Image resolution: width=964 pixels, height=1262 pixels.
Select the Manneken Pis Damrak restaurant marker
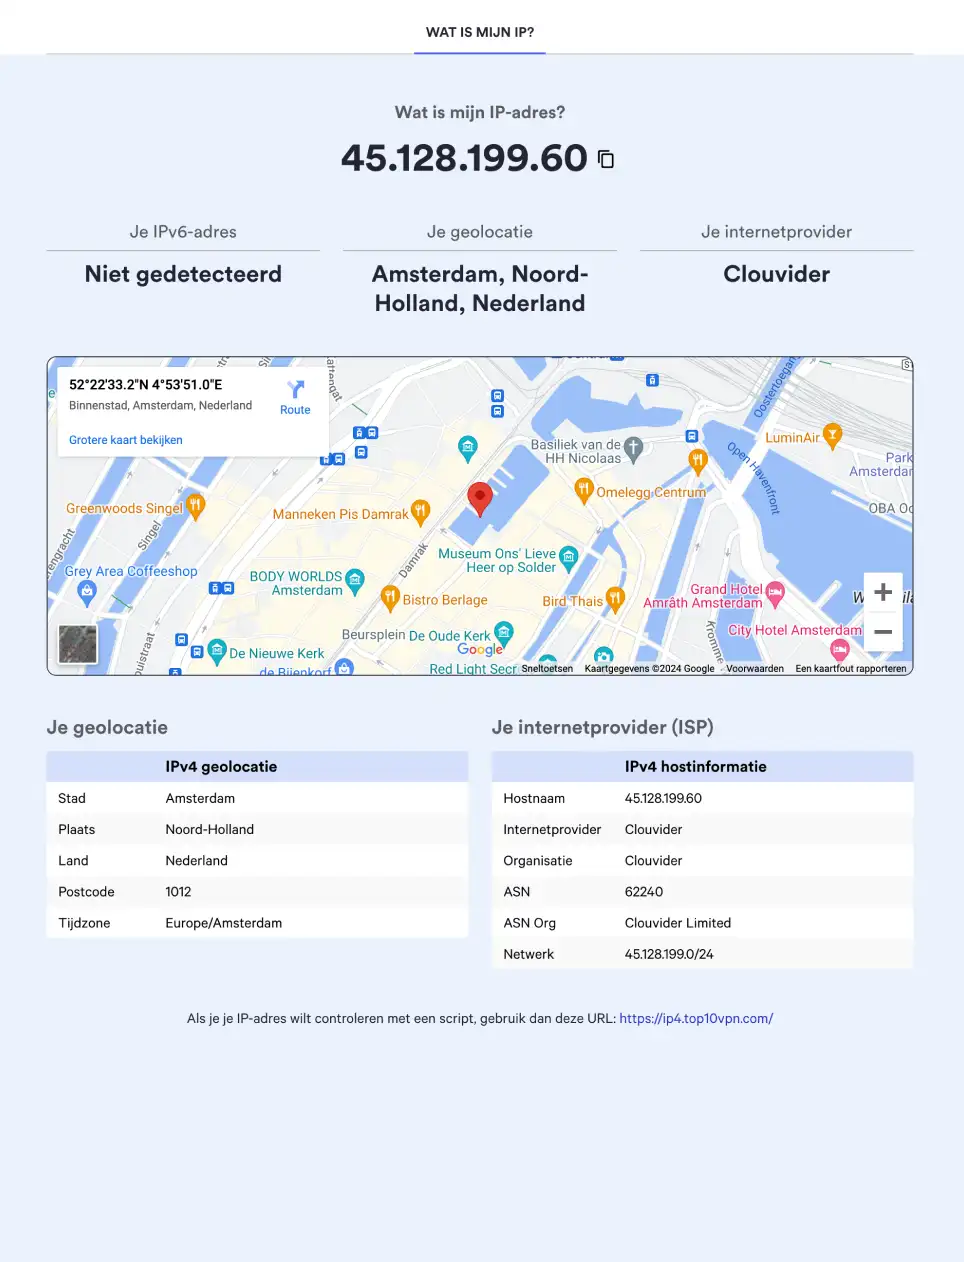421,512
